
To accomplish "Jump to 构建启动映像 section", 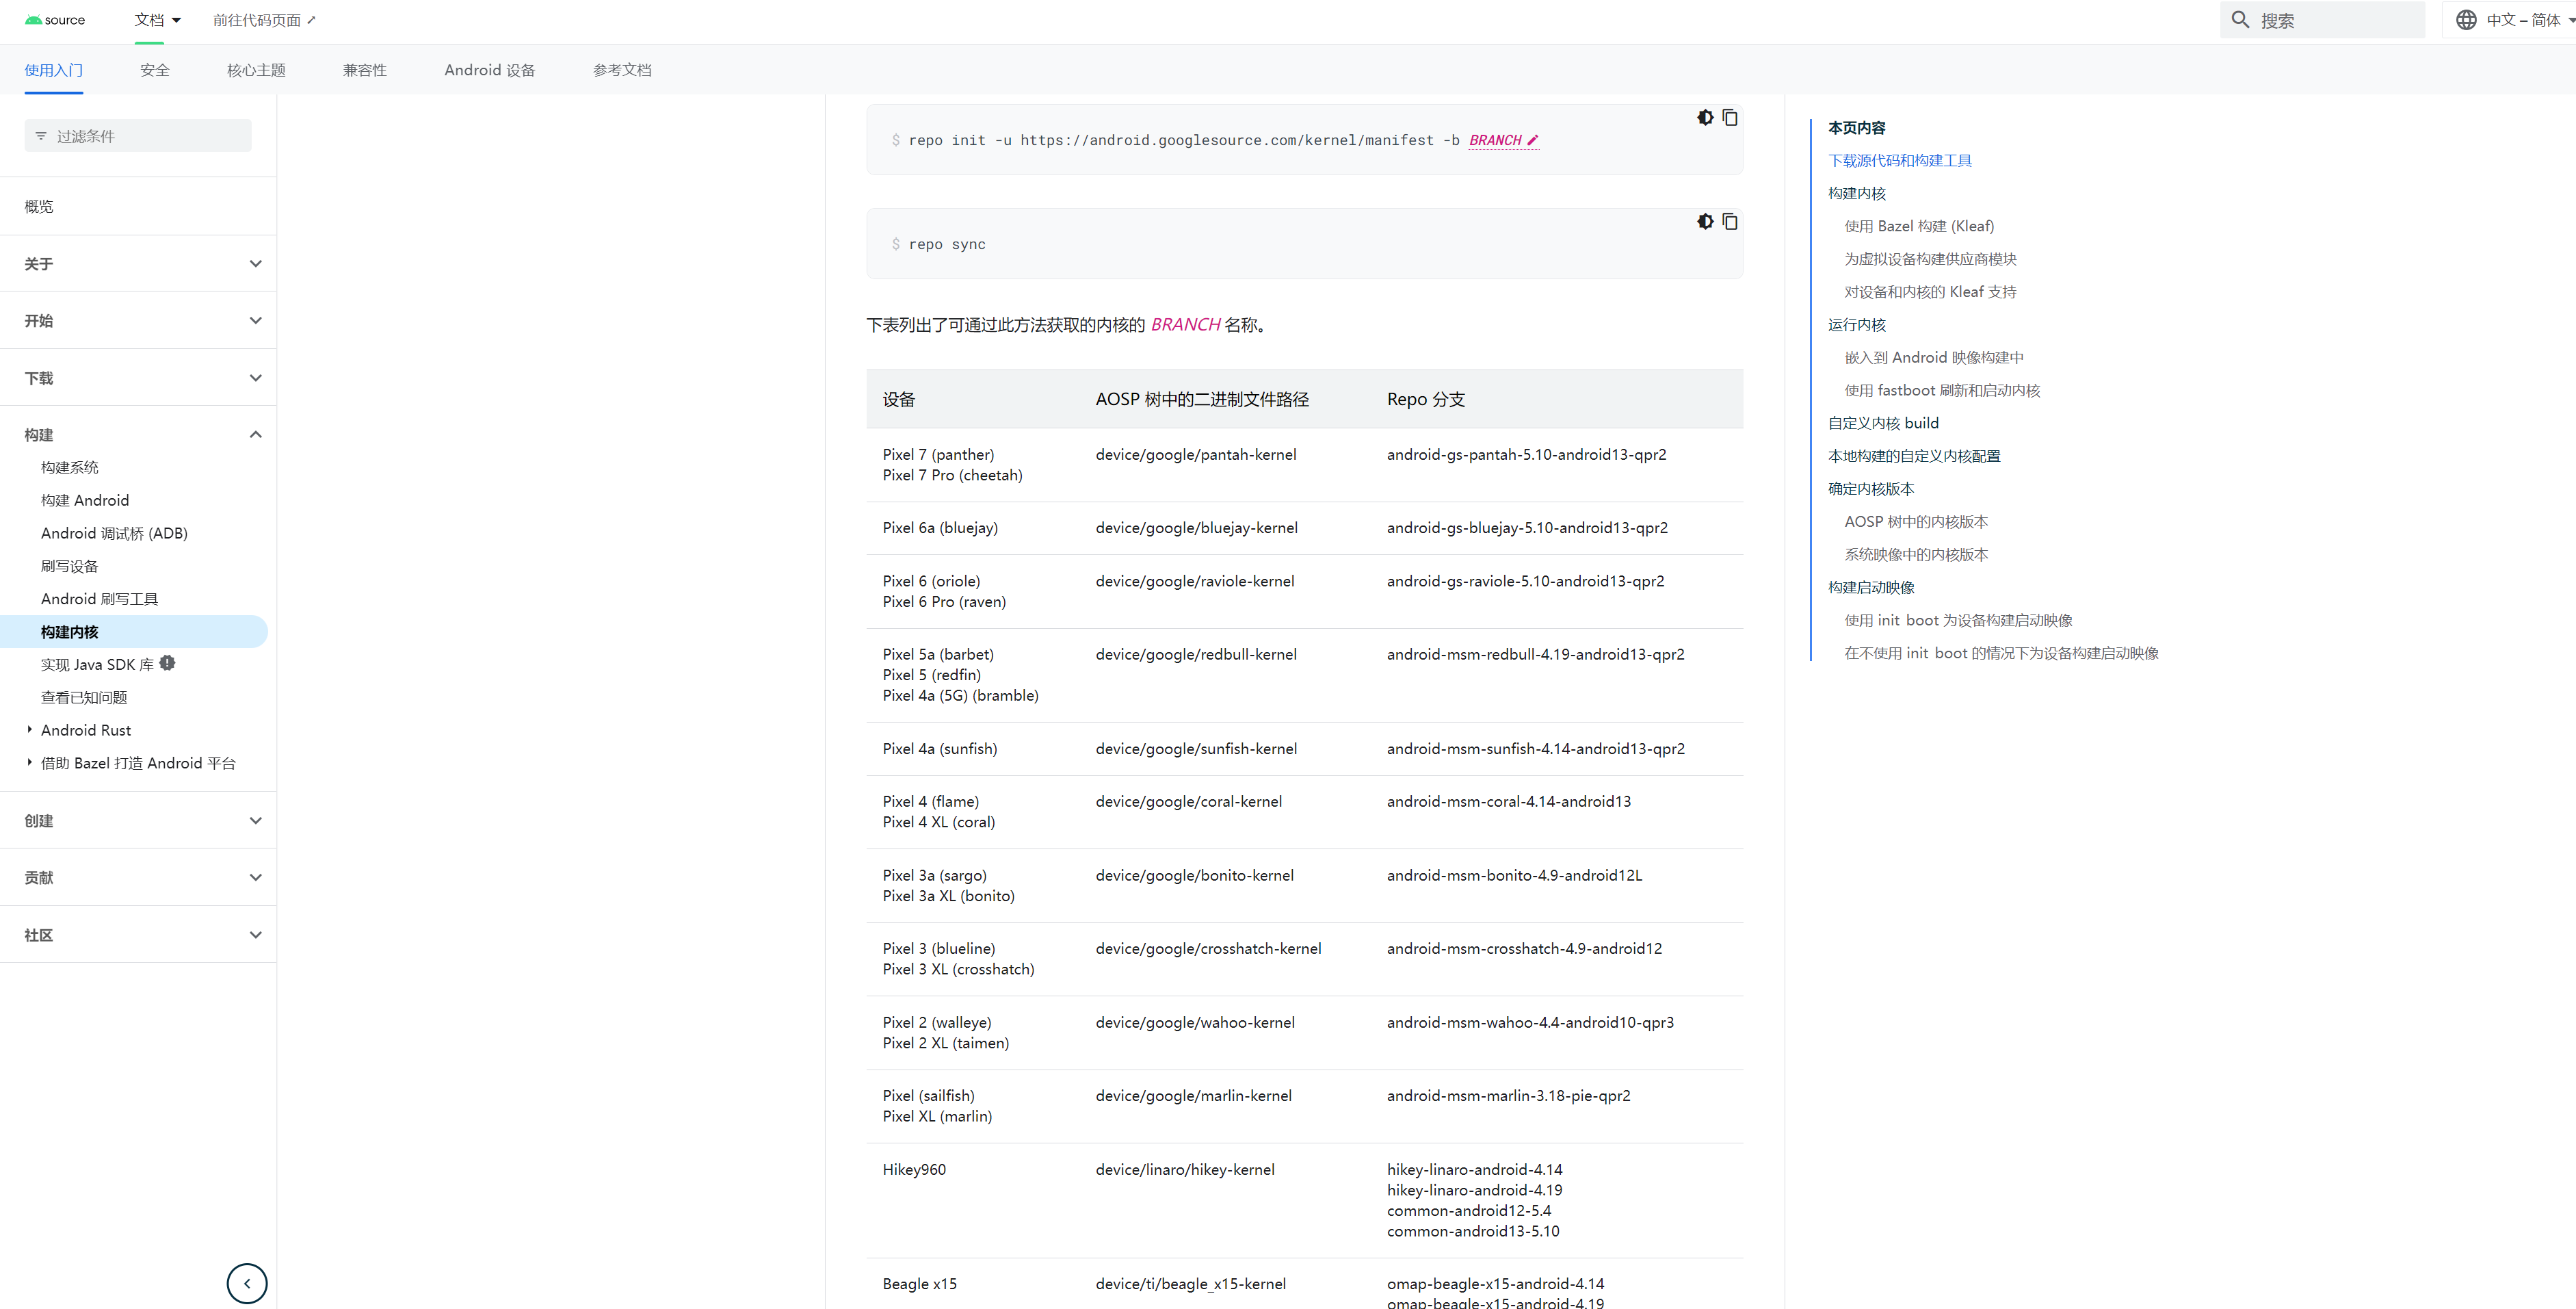I will pos(1871,588).
